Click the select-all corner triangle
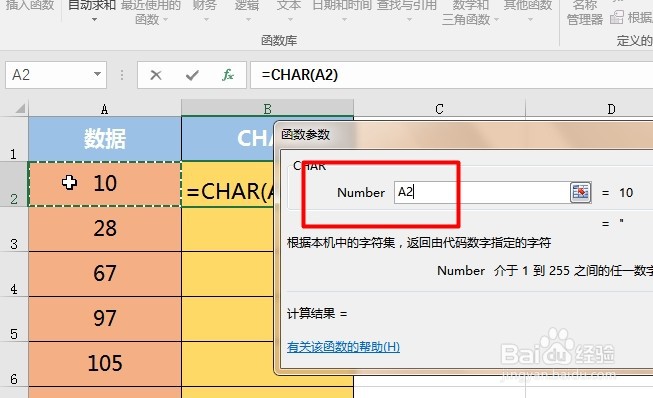Image resolution: width=653 pixels, height=398 pixels. coord(20,109)
